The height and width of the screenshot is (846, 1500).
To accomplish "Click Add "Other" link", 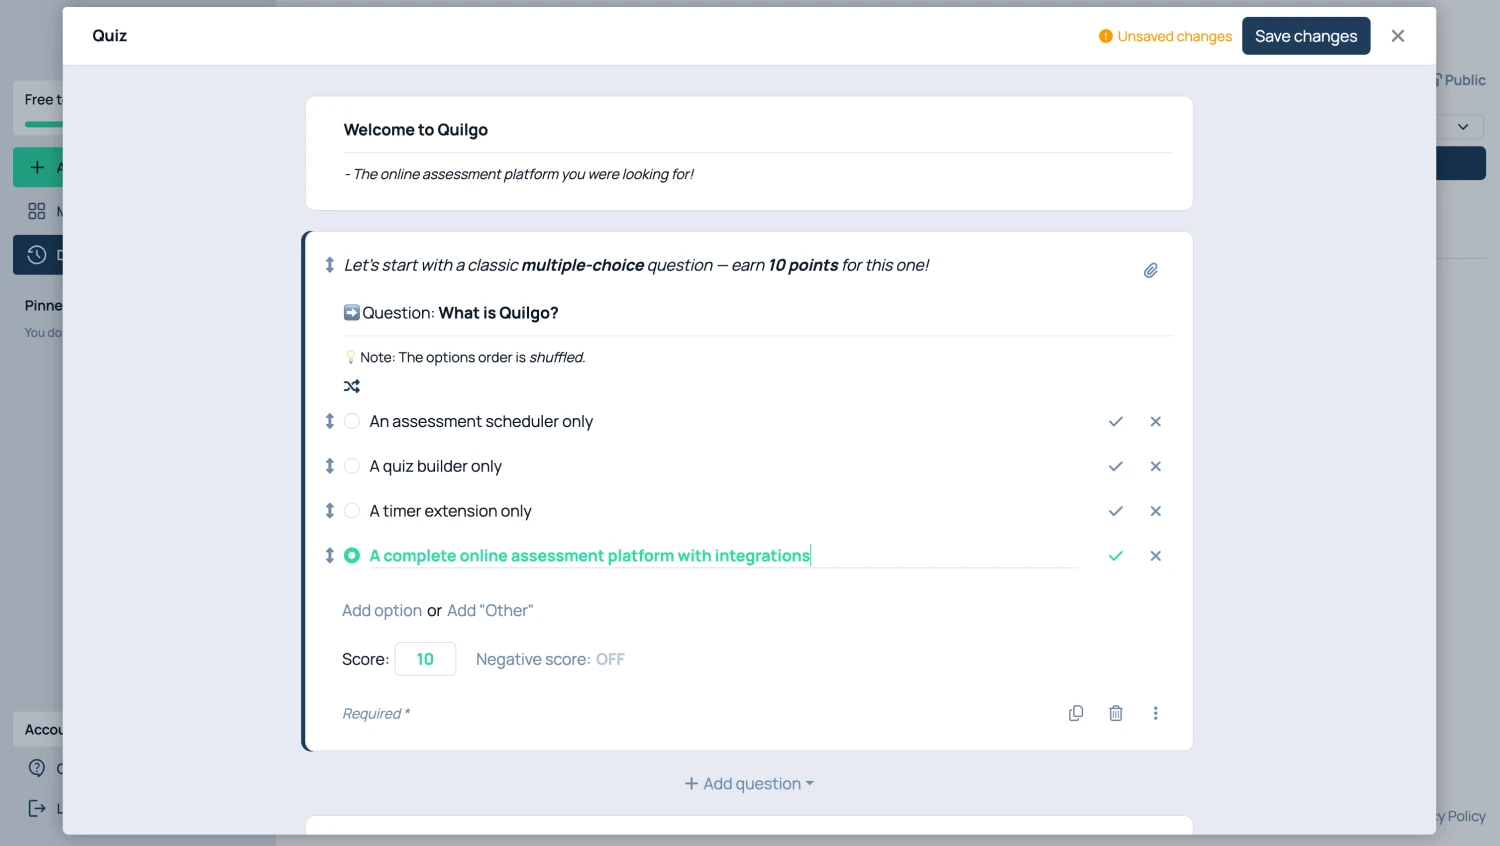I will coord(490,611).
